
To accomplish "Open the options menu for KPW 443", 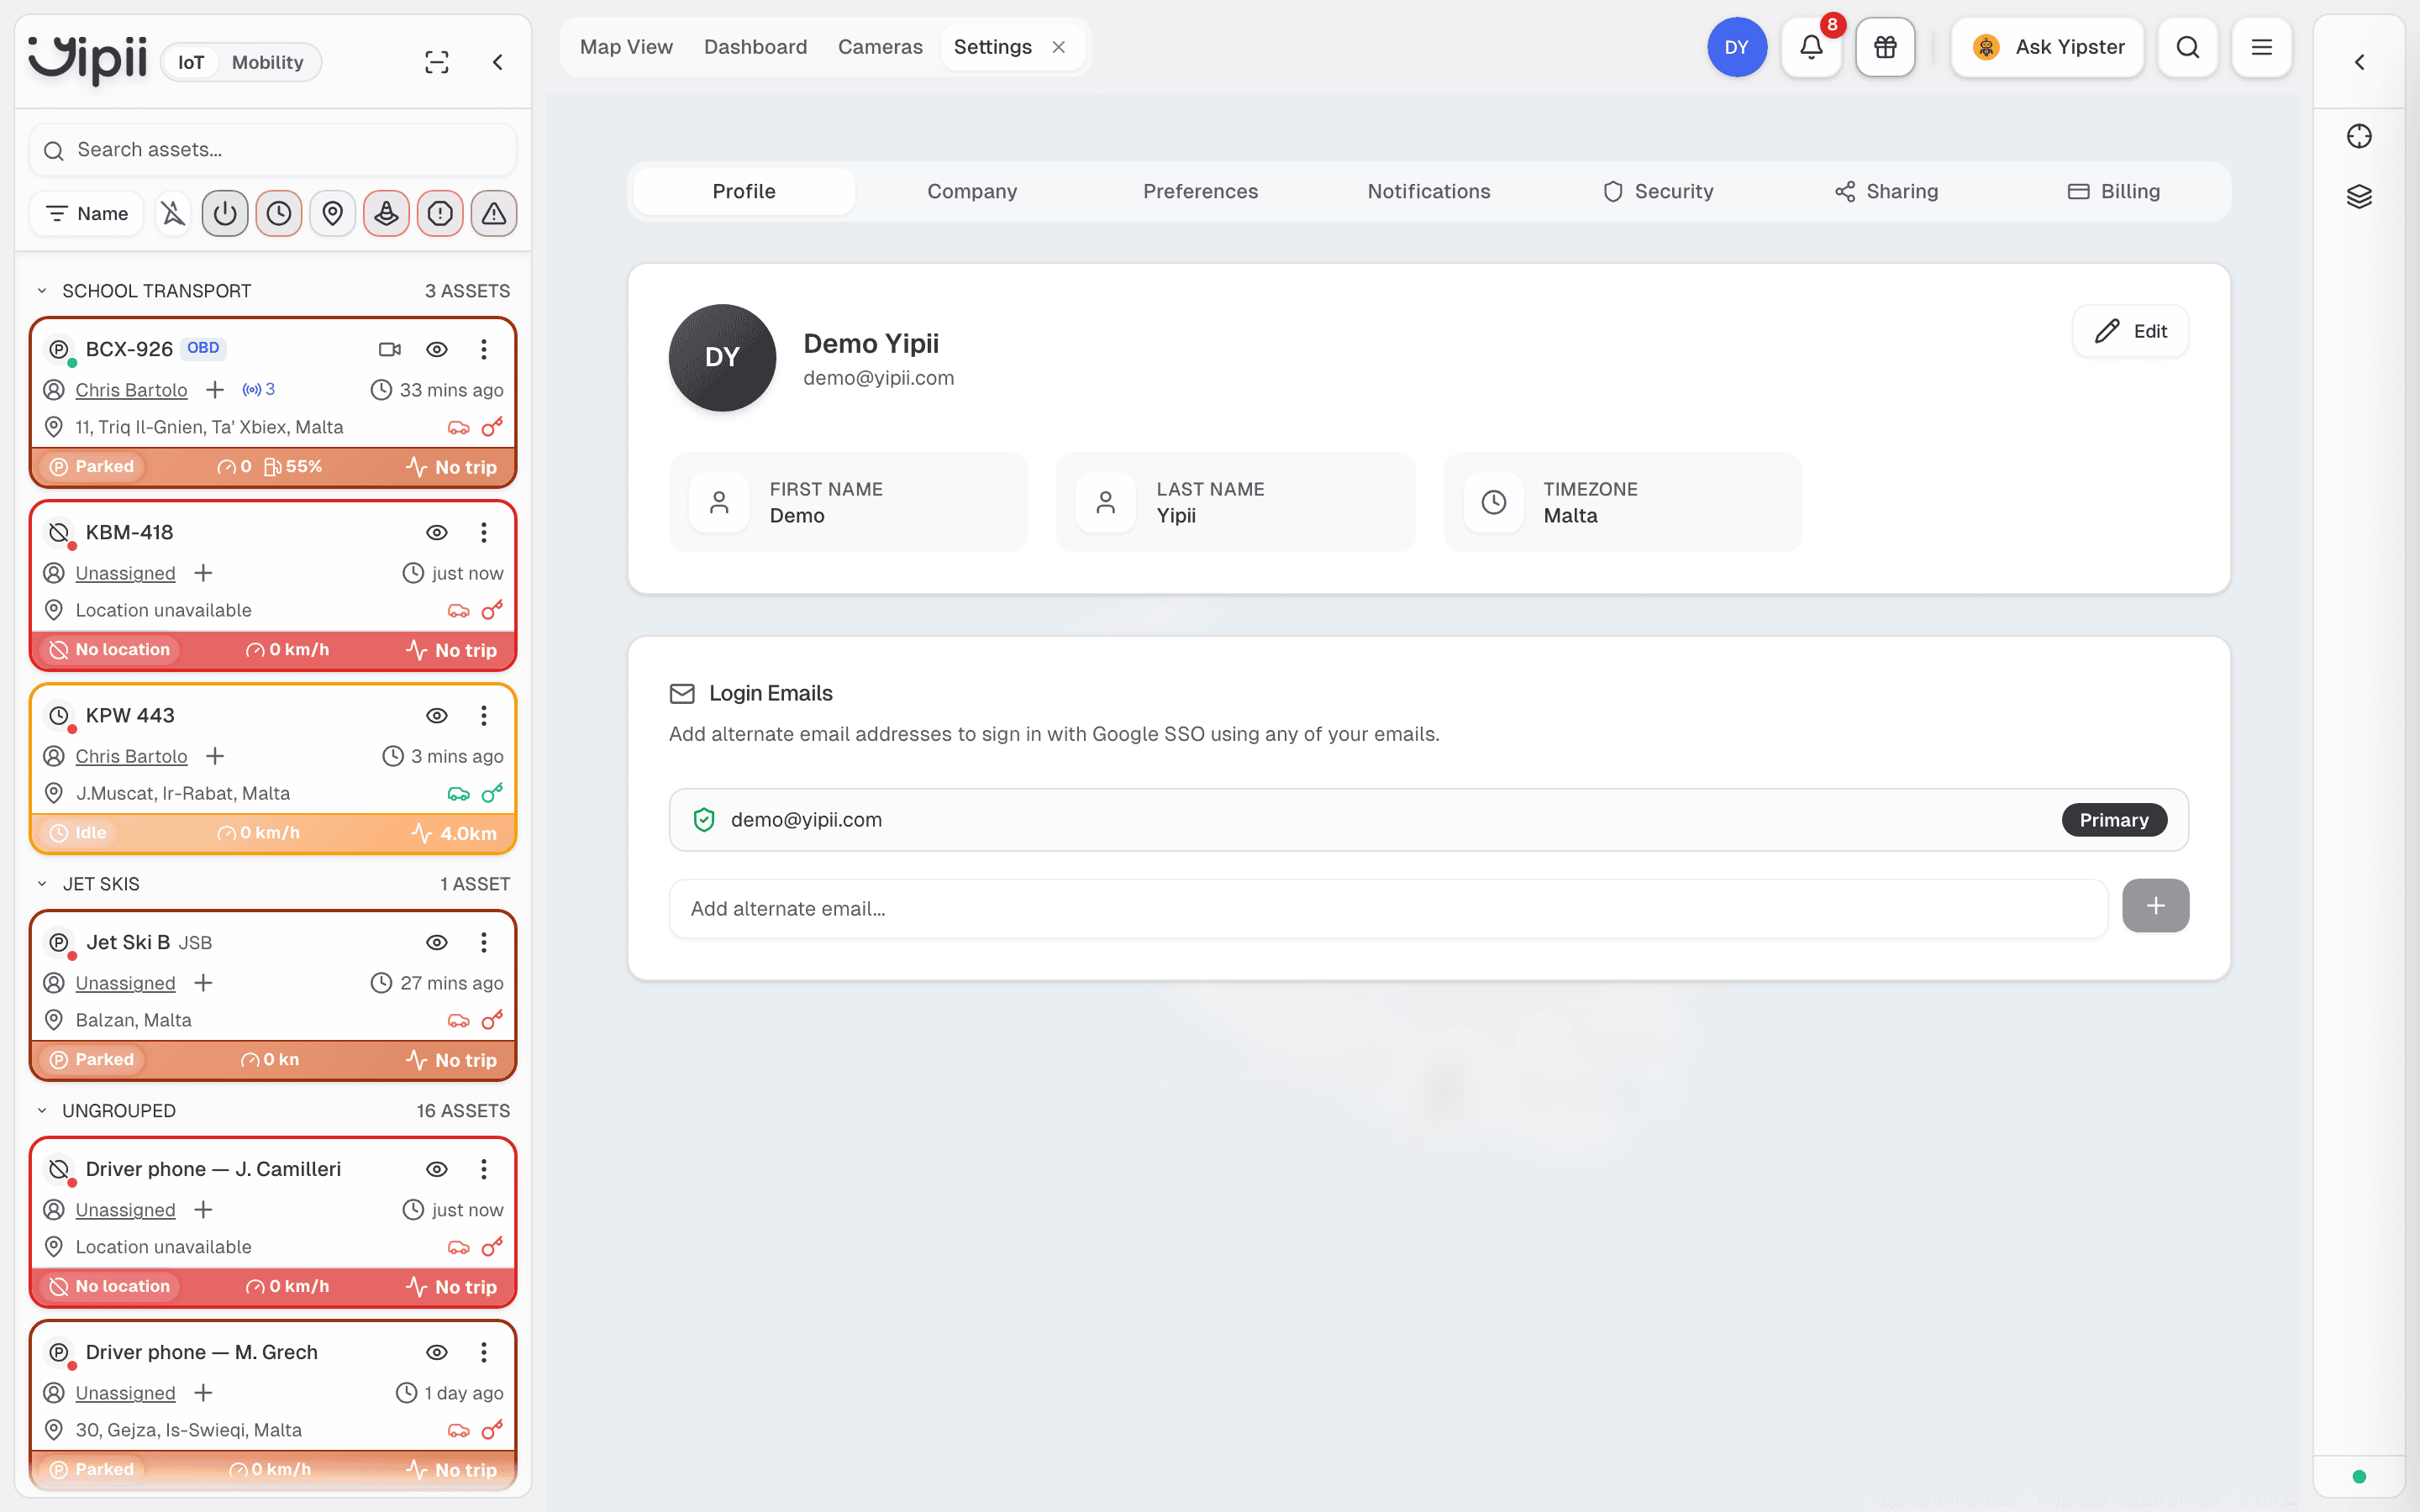I will point(484,715).
